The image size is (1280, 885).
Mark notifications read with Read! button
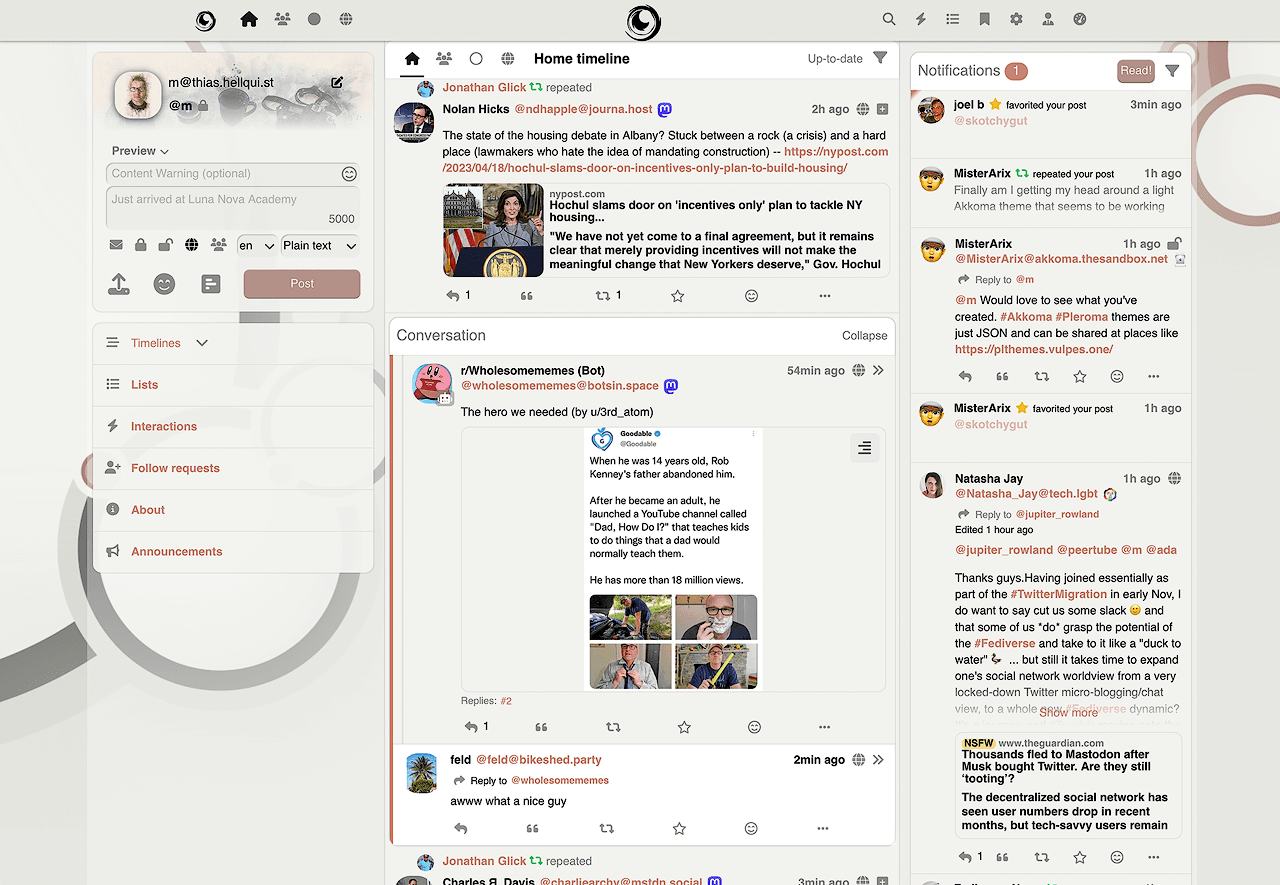pyautogui.click(x=1136, y=71)
